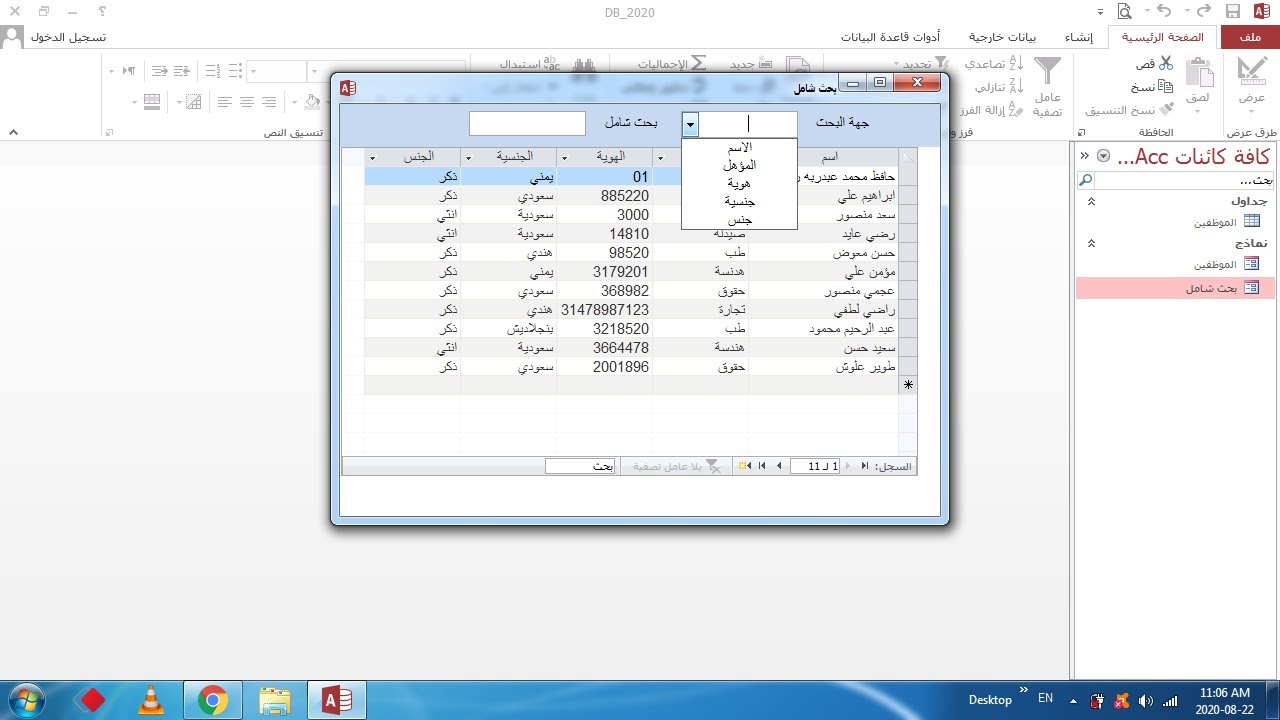Click the name cell عبد الرحيم محمود
Viewport: 1280px width, 720px height.
(x=823, y=329)
